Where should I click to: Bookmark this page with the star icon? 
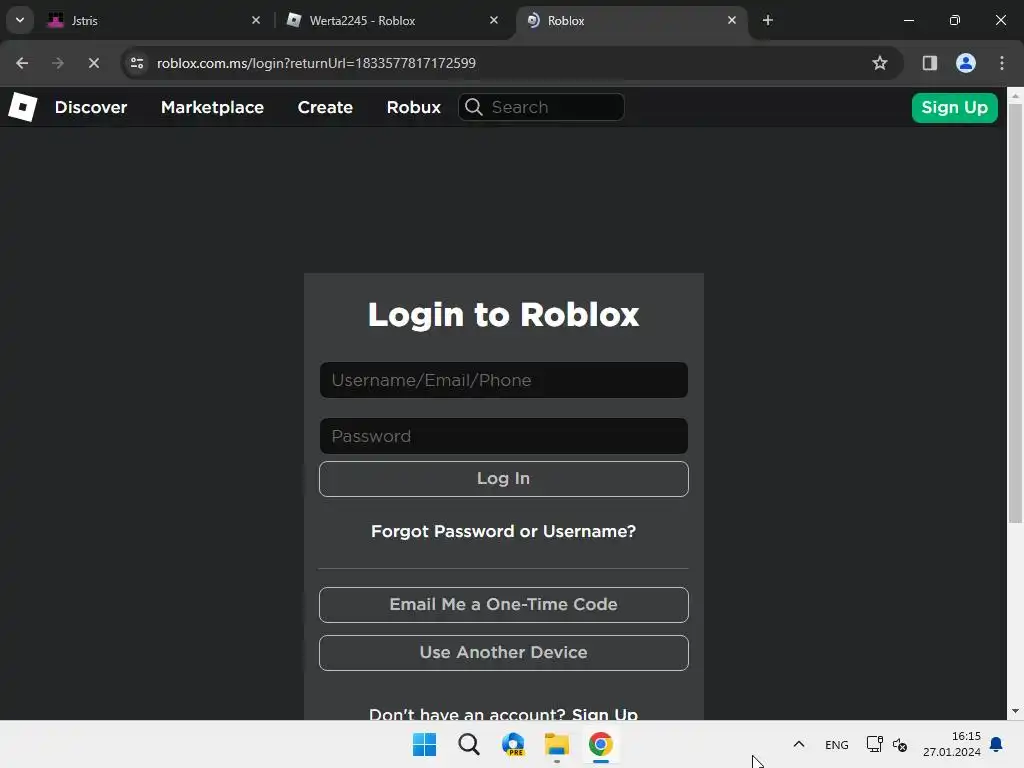coord(880,63)
